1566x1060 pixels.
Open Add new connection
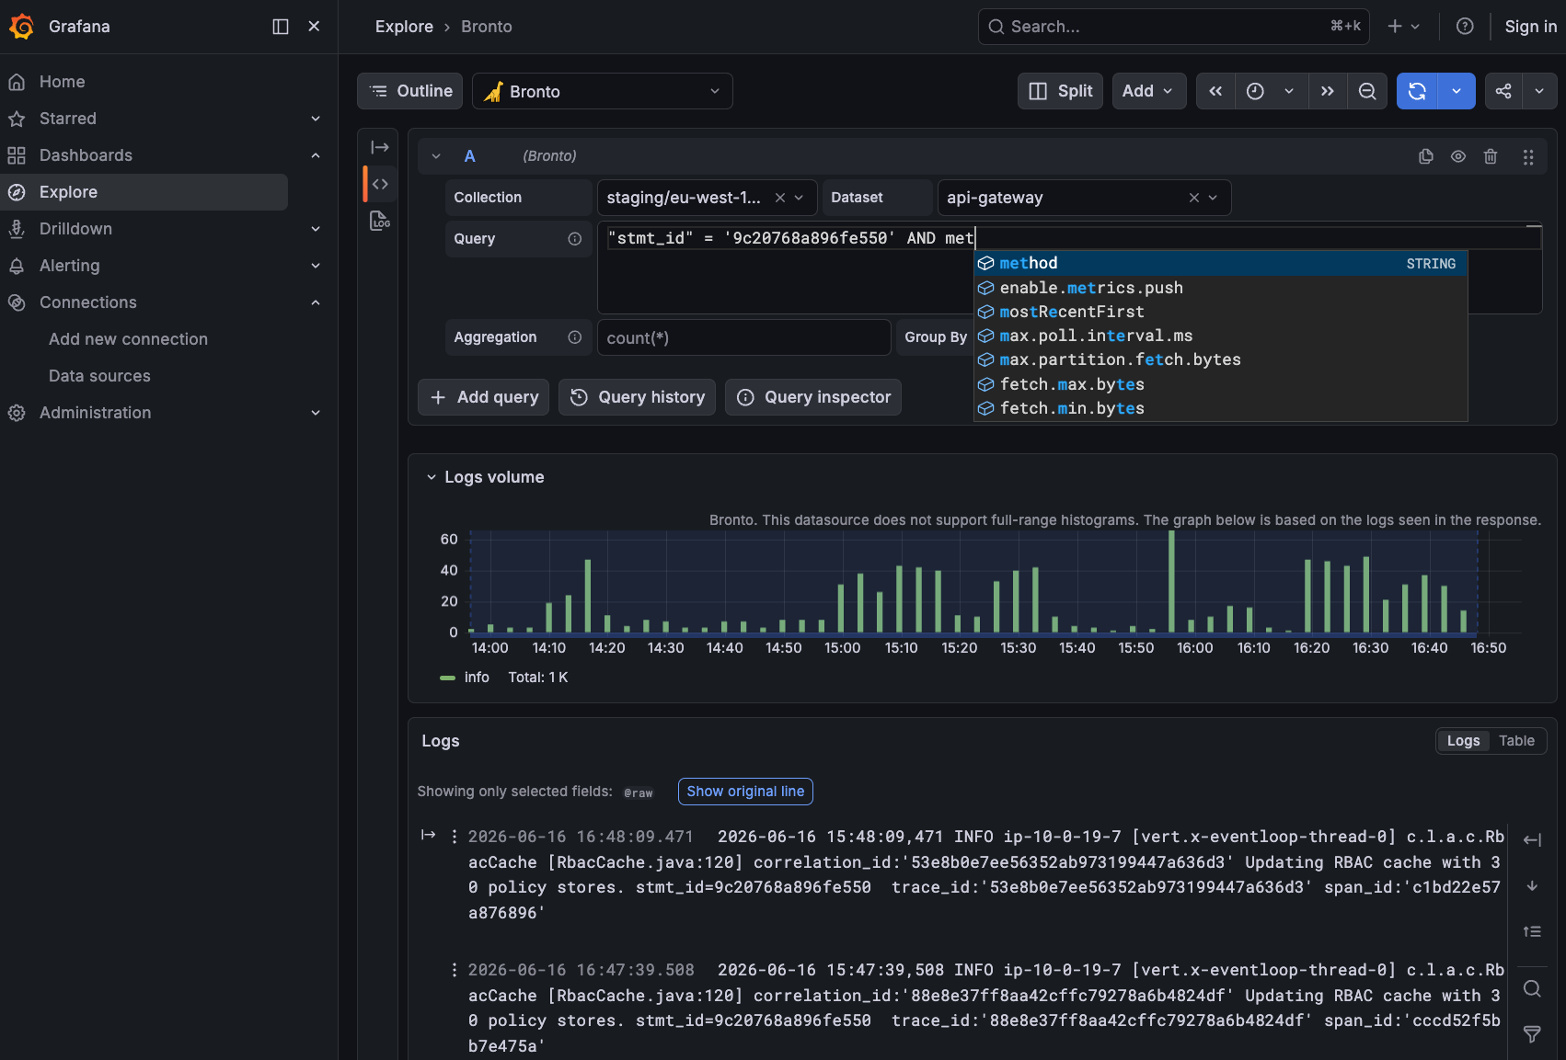[128, 339]
